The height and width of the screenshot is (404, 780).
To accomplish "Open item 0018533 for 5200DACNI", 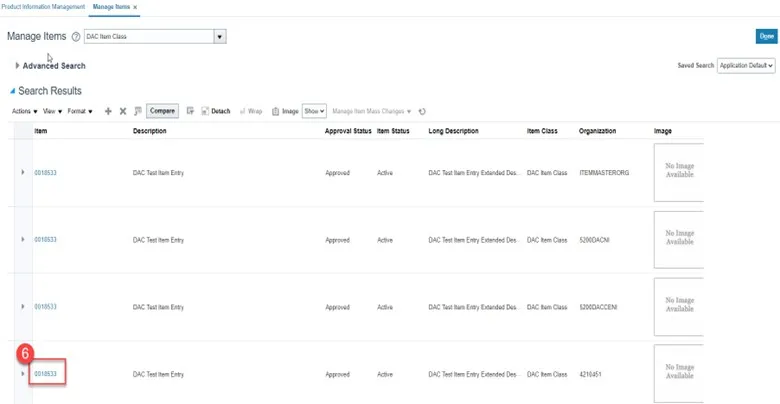I will (45, 240).
